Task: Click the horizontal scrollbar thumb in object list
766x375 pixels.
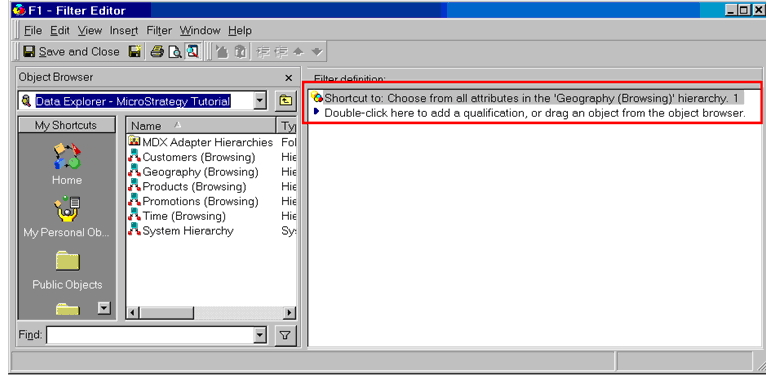Action: click(167, 312)
